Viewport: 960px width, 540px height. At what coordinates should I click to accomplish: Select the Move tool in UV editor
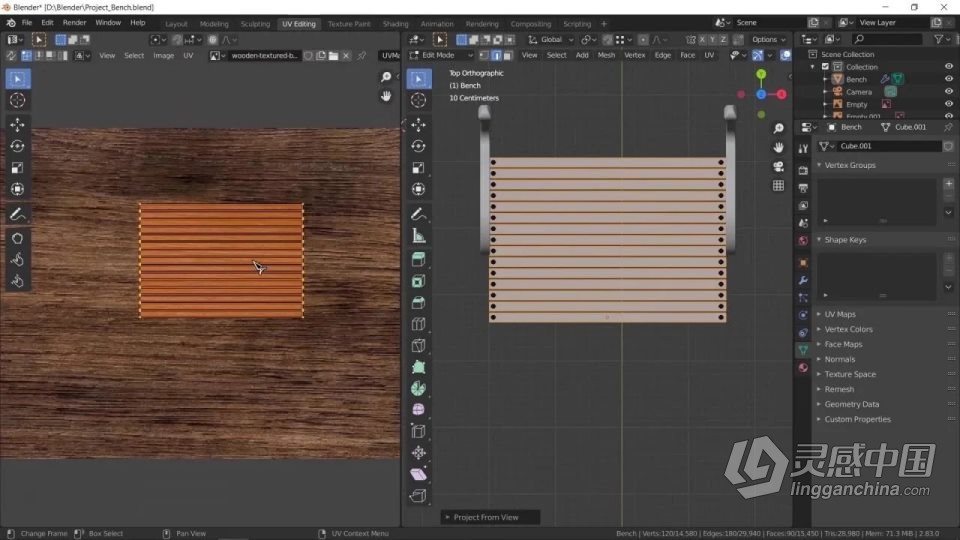pyautogui.click(x=17, y=125)
